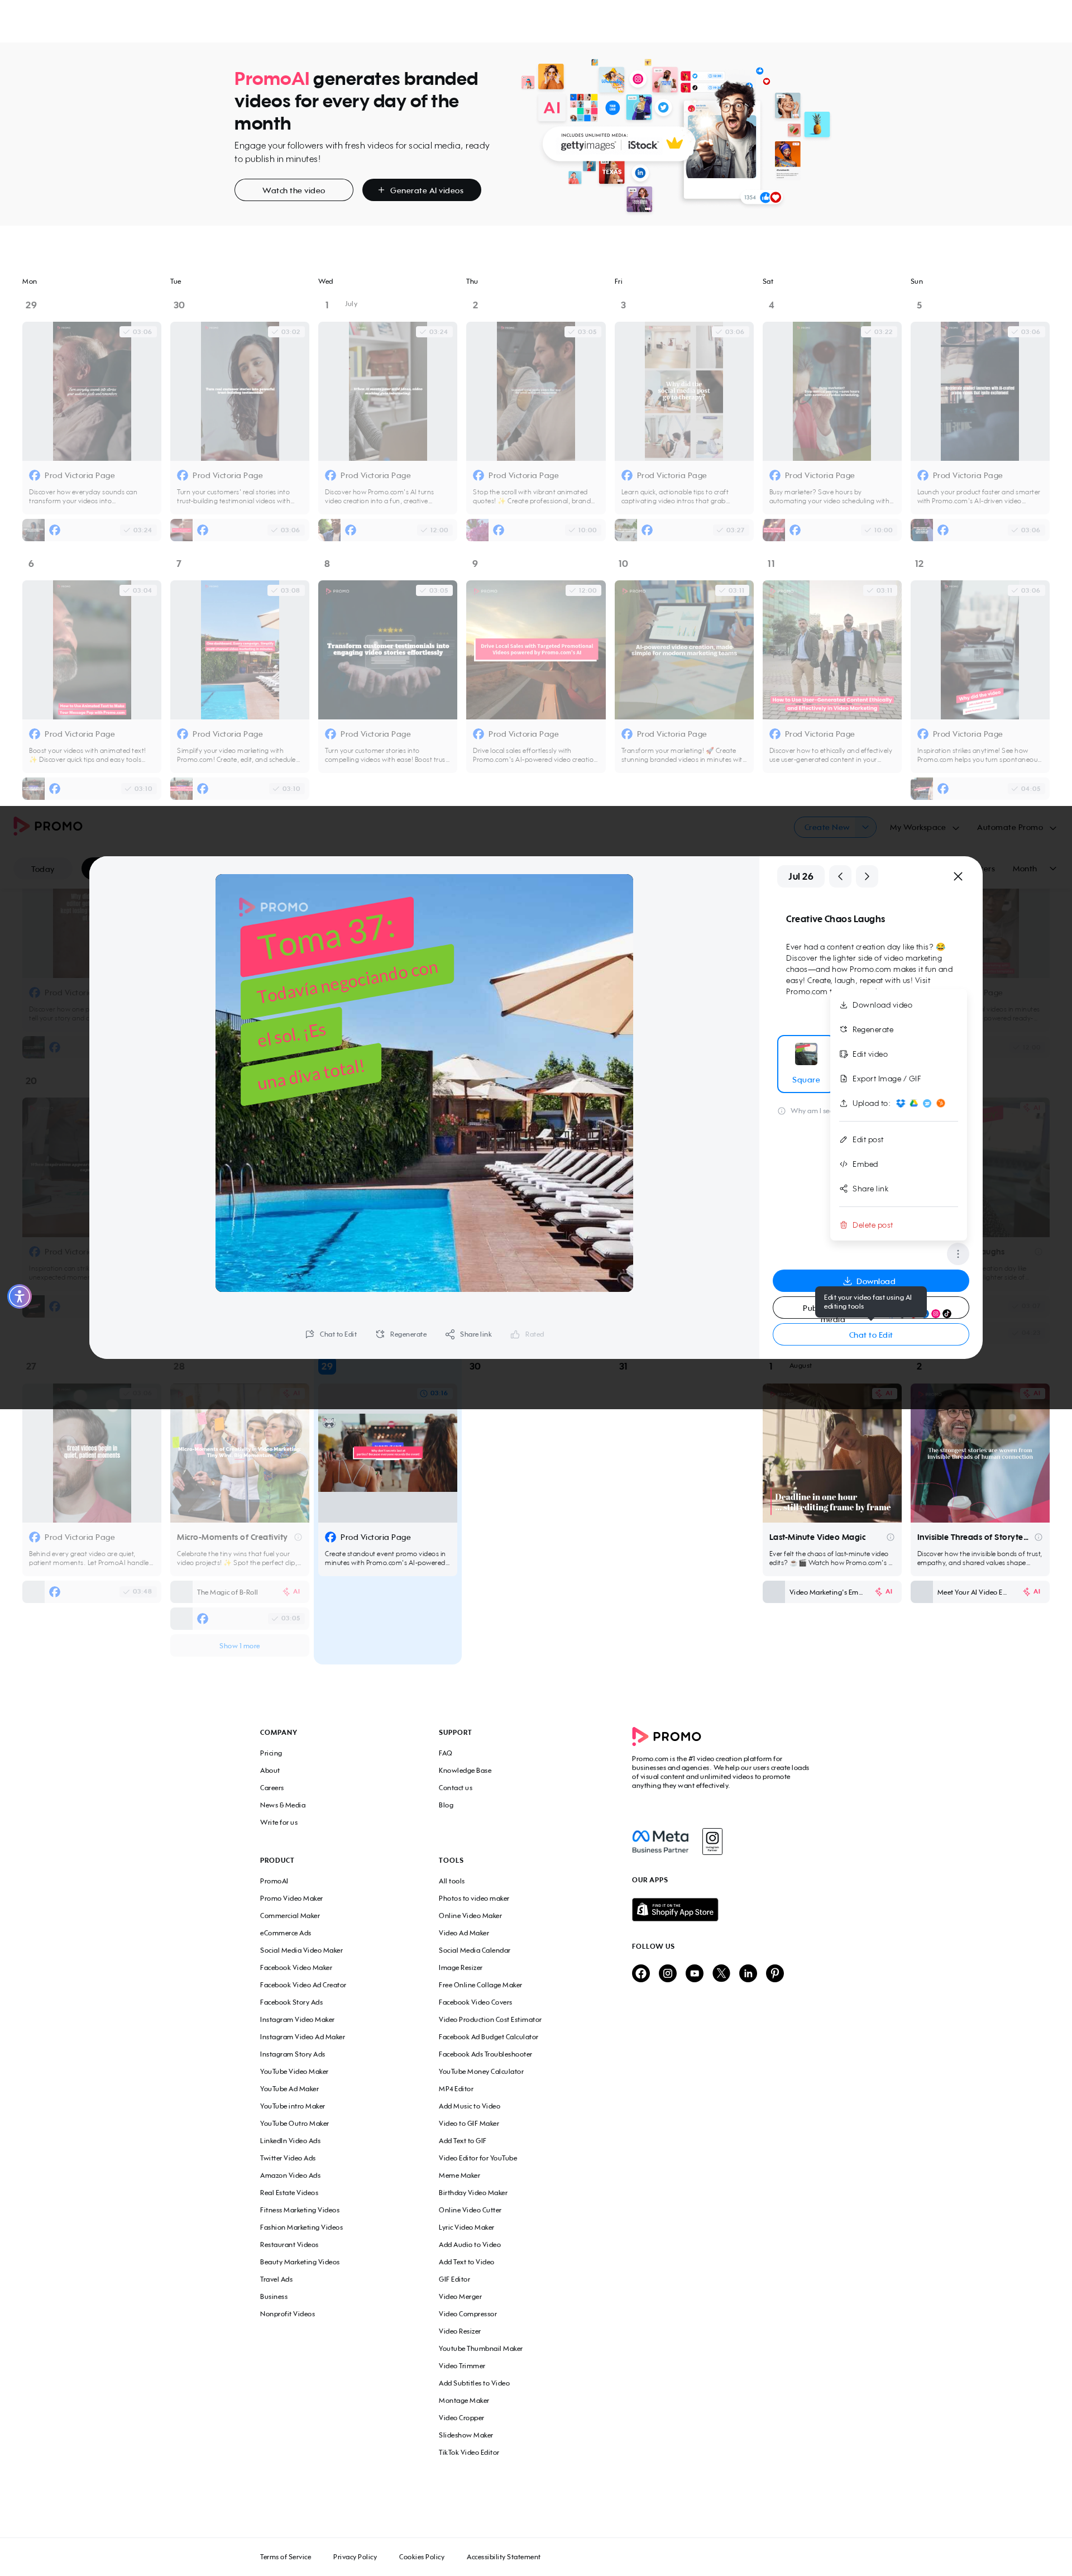Screen dimensions: 1072x2576
Task: Click the Shopify App Store badge
Action: click(x=675, y=1910)
